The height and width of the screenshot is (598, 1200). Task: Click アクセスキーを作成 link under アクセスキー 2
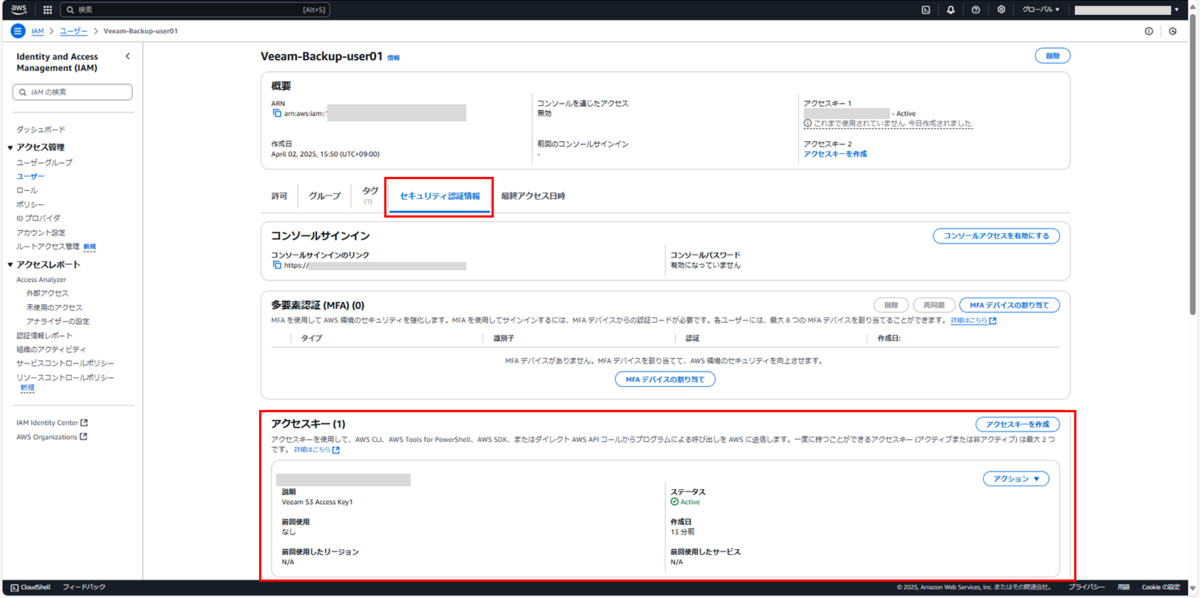(x=835, y=154)
